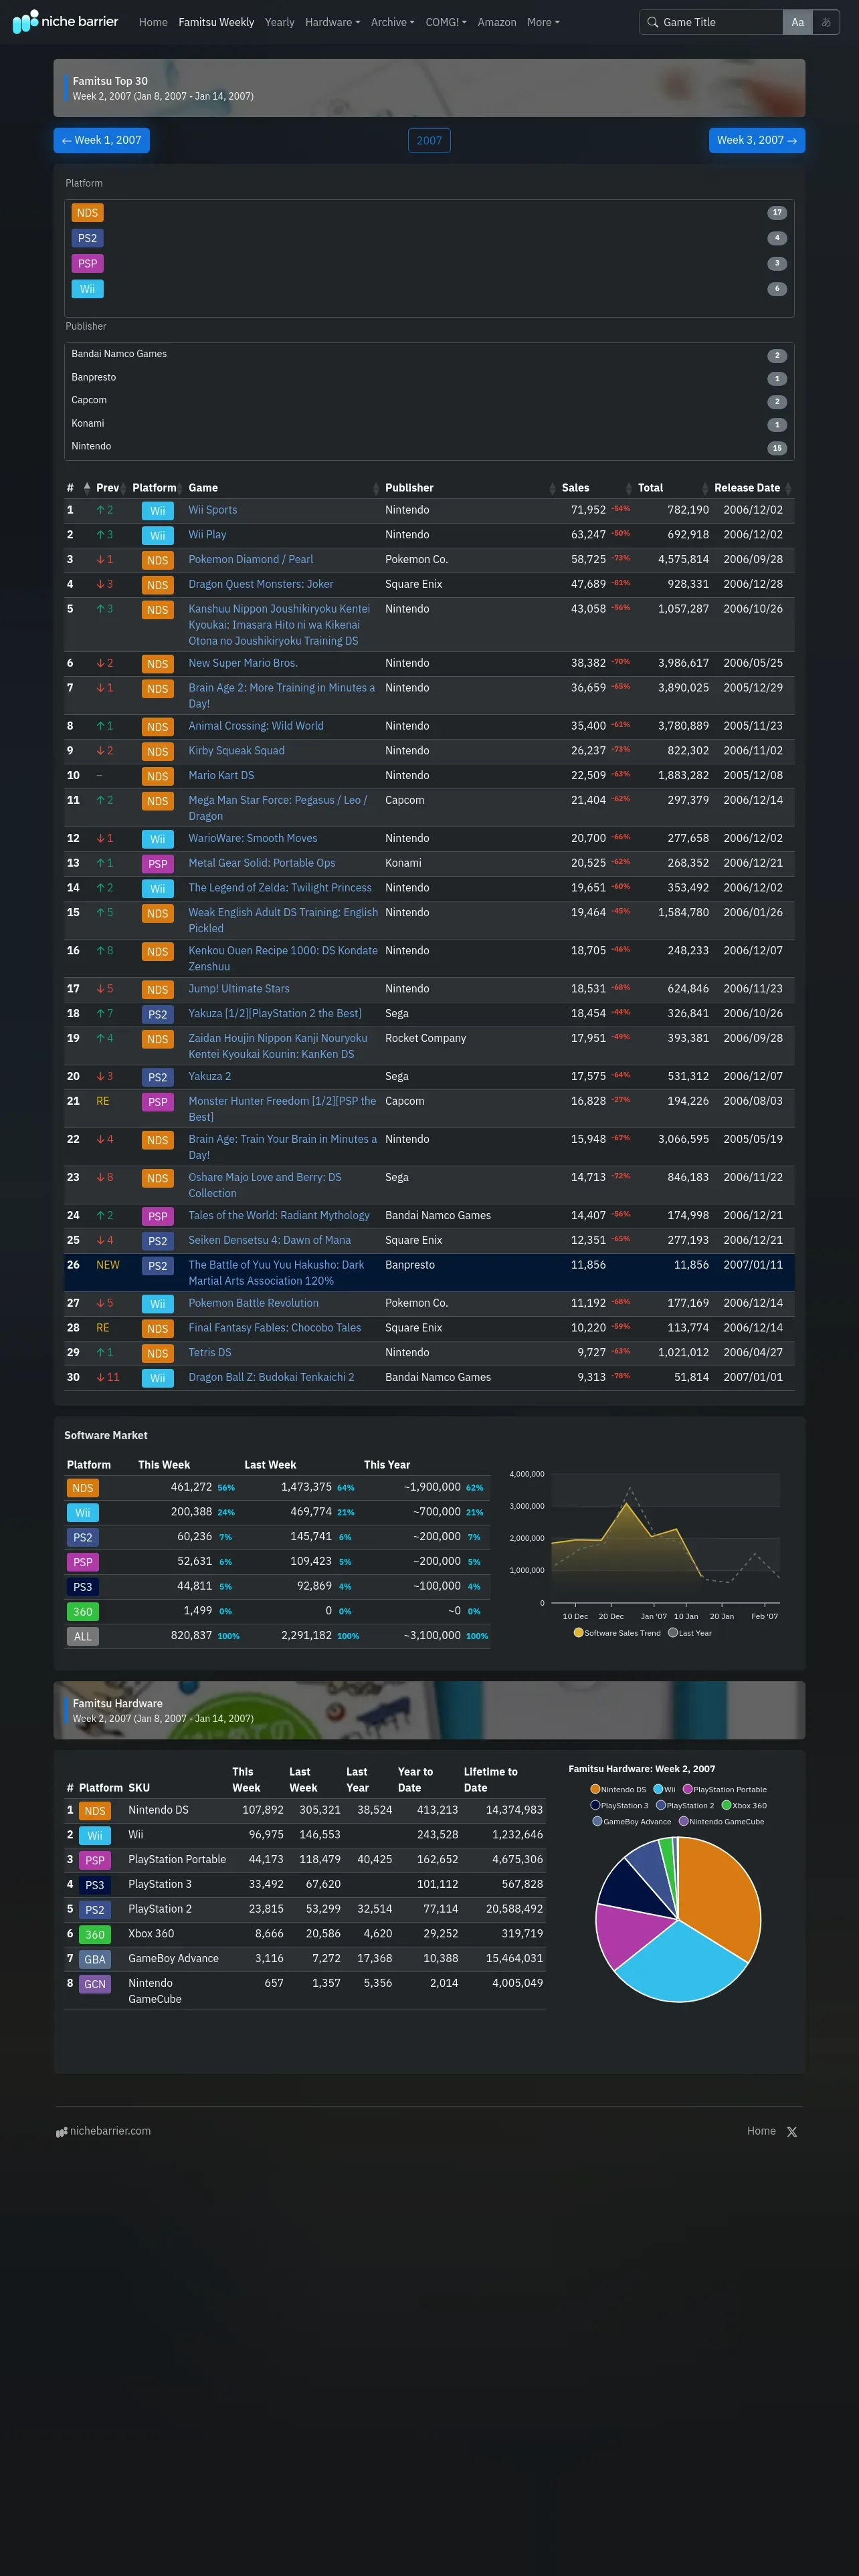Open Tetris DS game link
Screen dimensions: 859x2576
point(210,1352)
